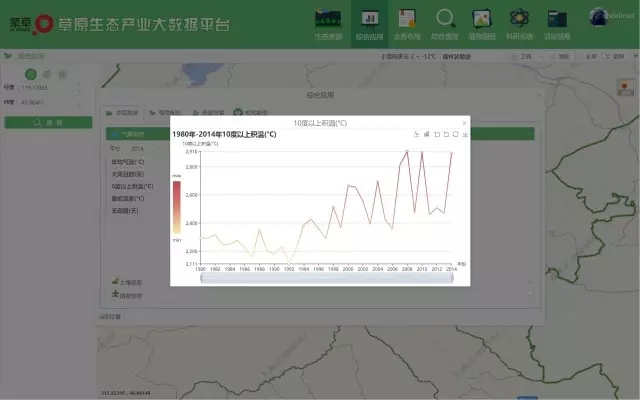
Task: Download chart as image icon
Action: tap(465, 133)
